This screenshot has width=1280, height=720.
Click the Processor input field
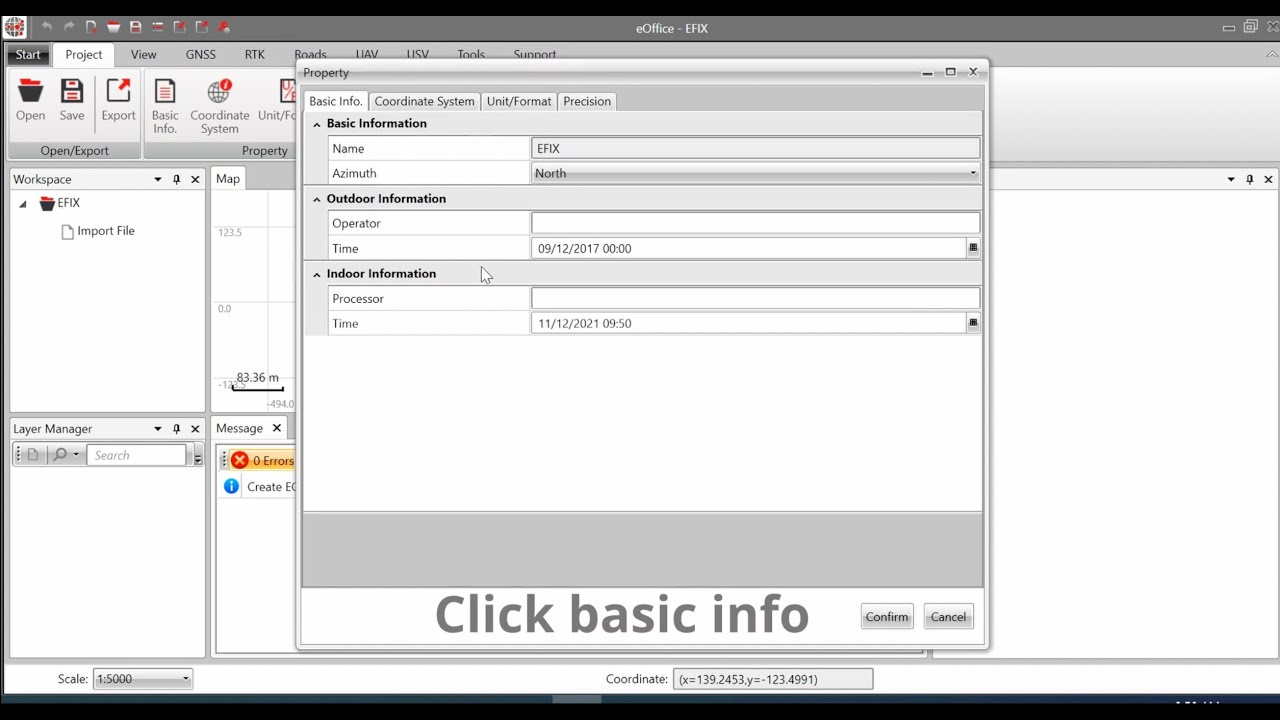(x=755, y=298)
